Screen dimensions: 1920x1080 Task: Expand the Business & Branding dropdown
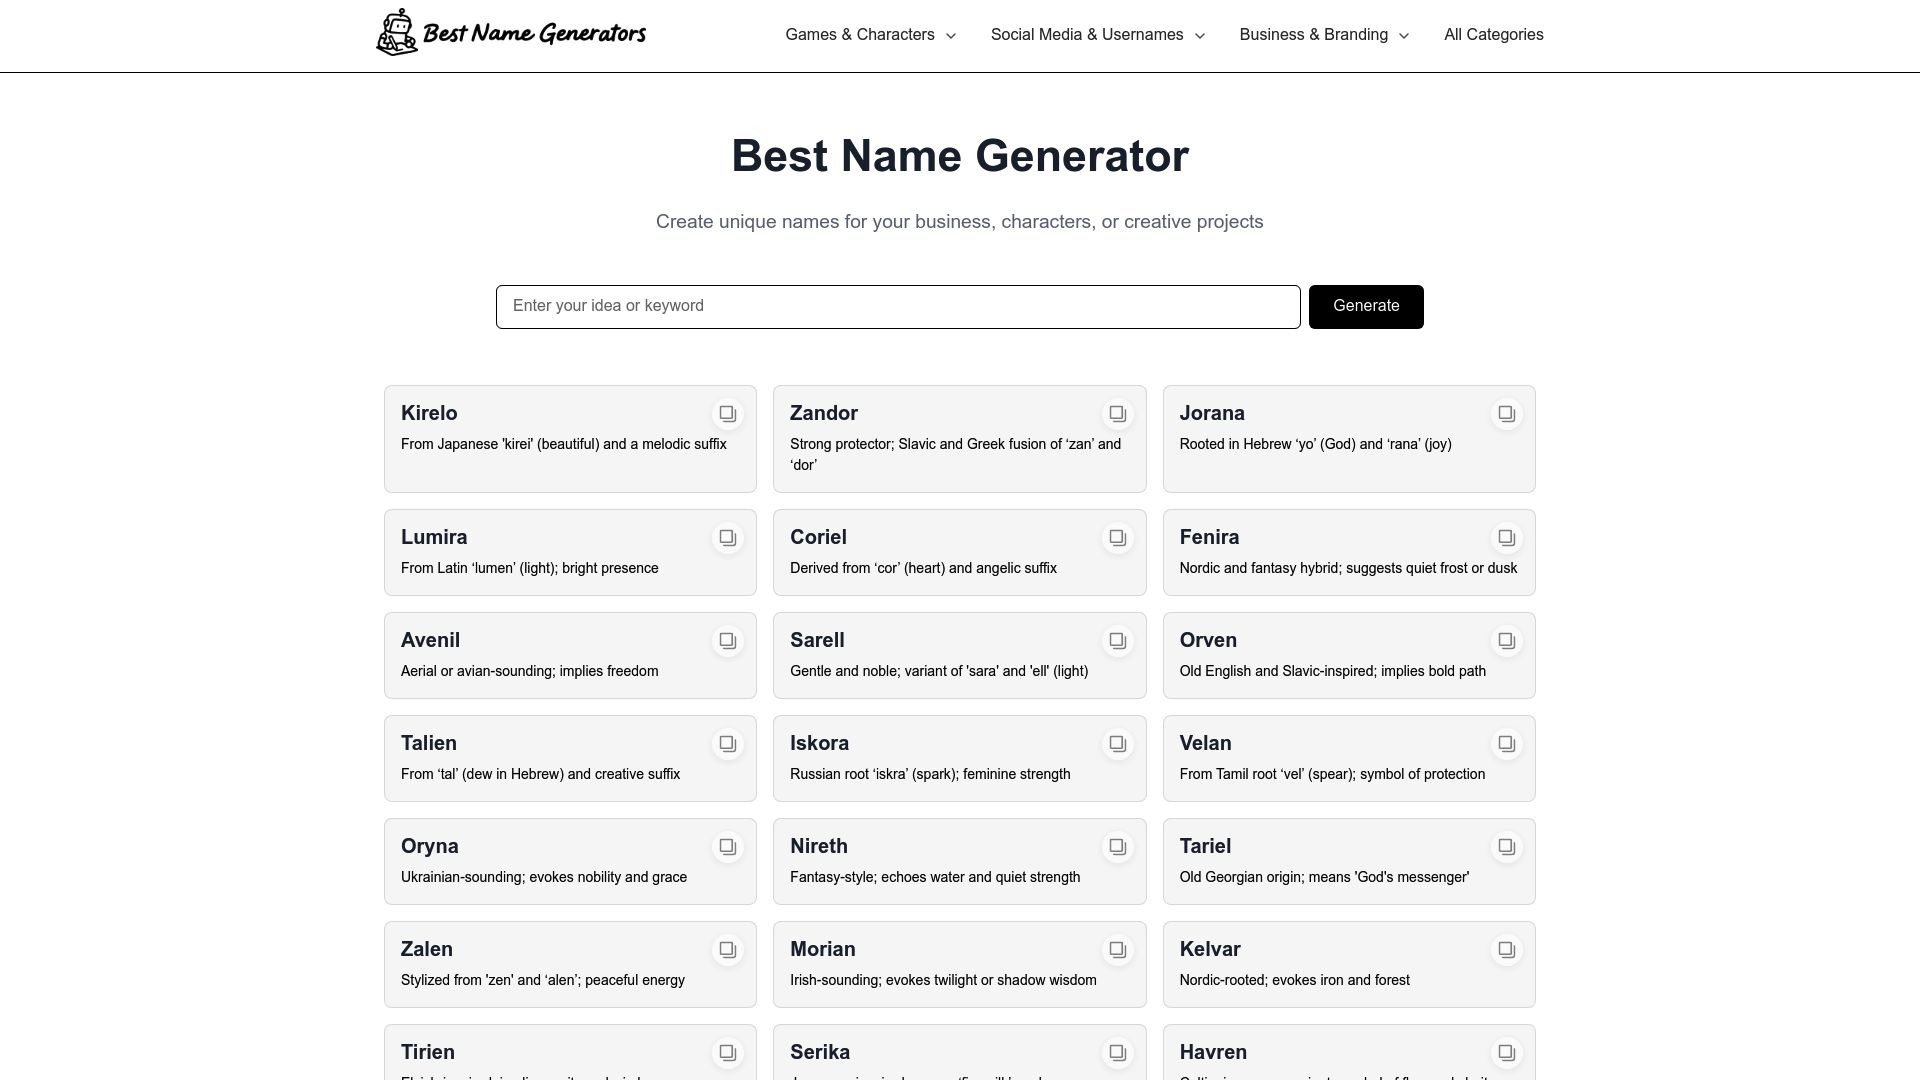[x=1322, y=34]
